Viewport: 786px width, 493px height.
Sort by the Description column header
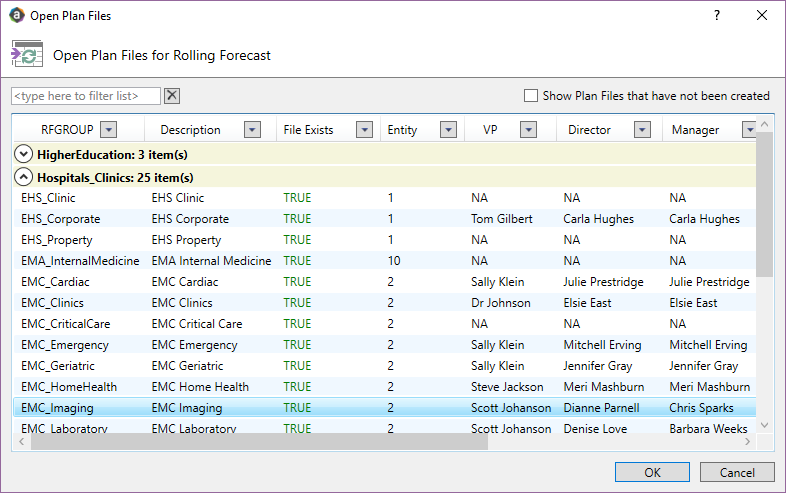(190, 130)
